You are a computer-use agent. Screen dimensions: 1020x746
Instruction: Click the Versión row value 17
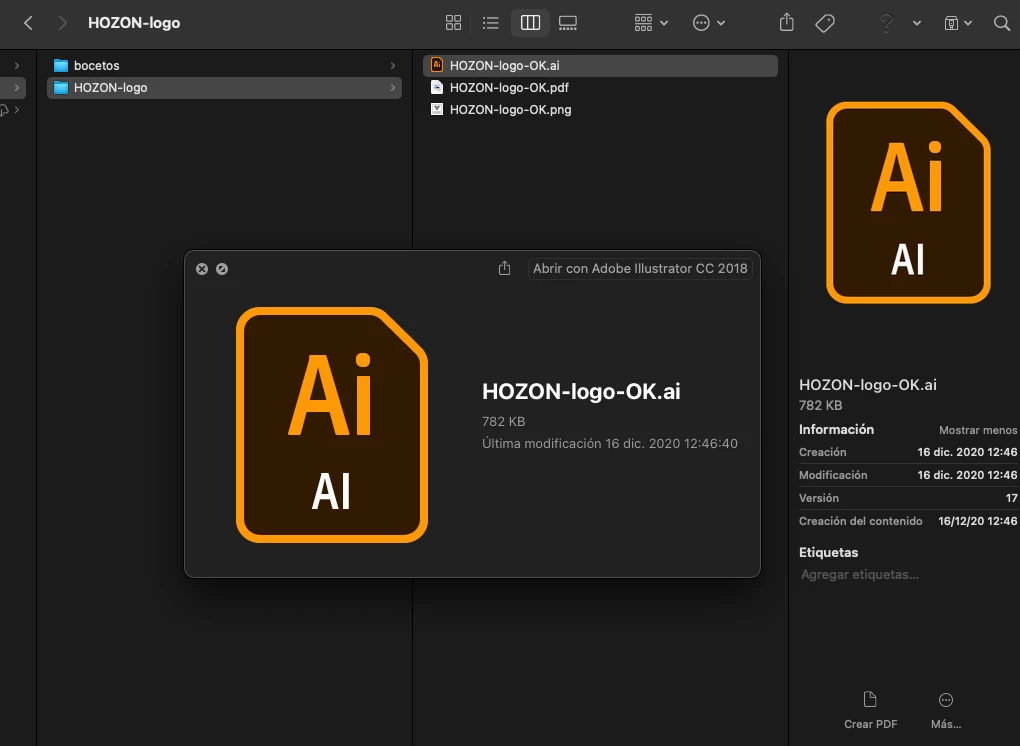tap(1012, 498)
